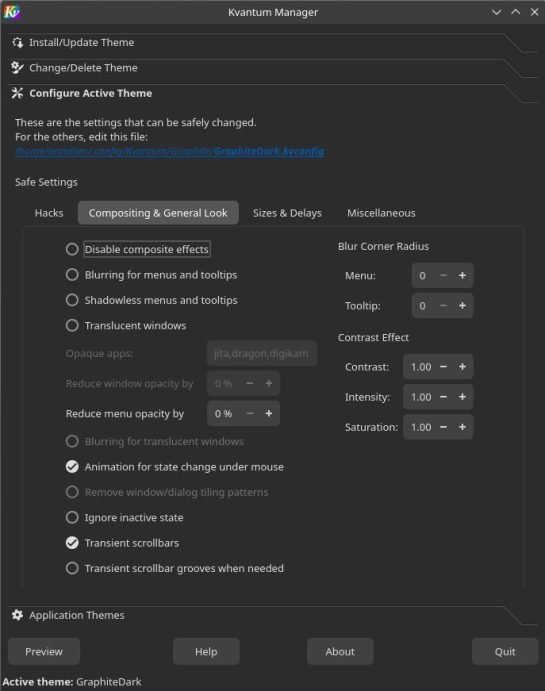The image size is (545, 691).
Task: Click Reduce menu opacity 0 % field
Action: click(224, 413)
